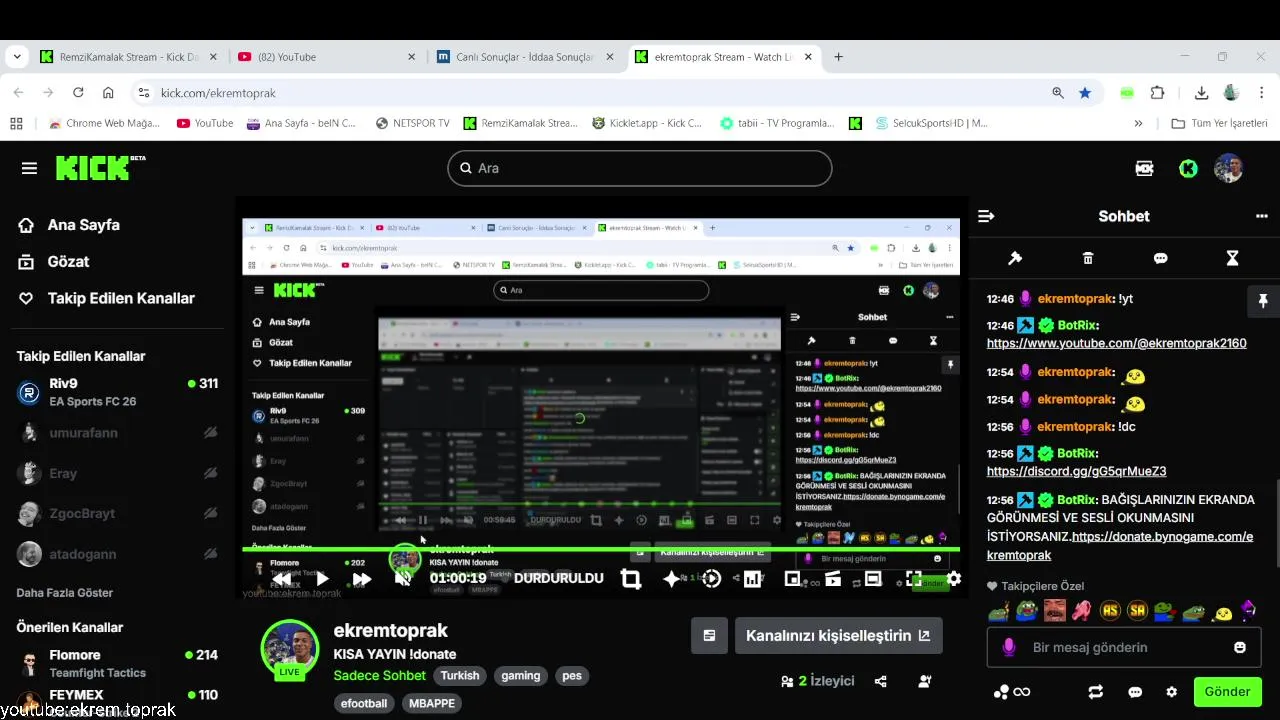The width and height of the screenshot is (1280, 720).
Task: Open video player settings gear
Action: (954, 578)
